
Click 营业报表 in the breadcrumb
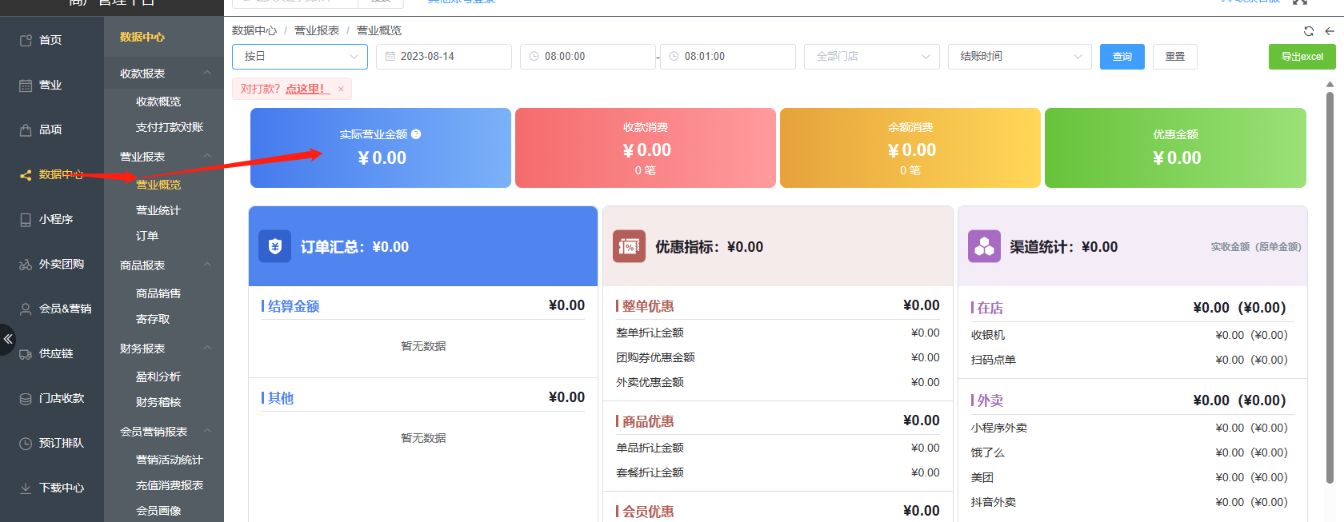[316, 31]
